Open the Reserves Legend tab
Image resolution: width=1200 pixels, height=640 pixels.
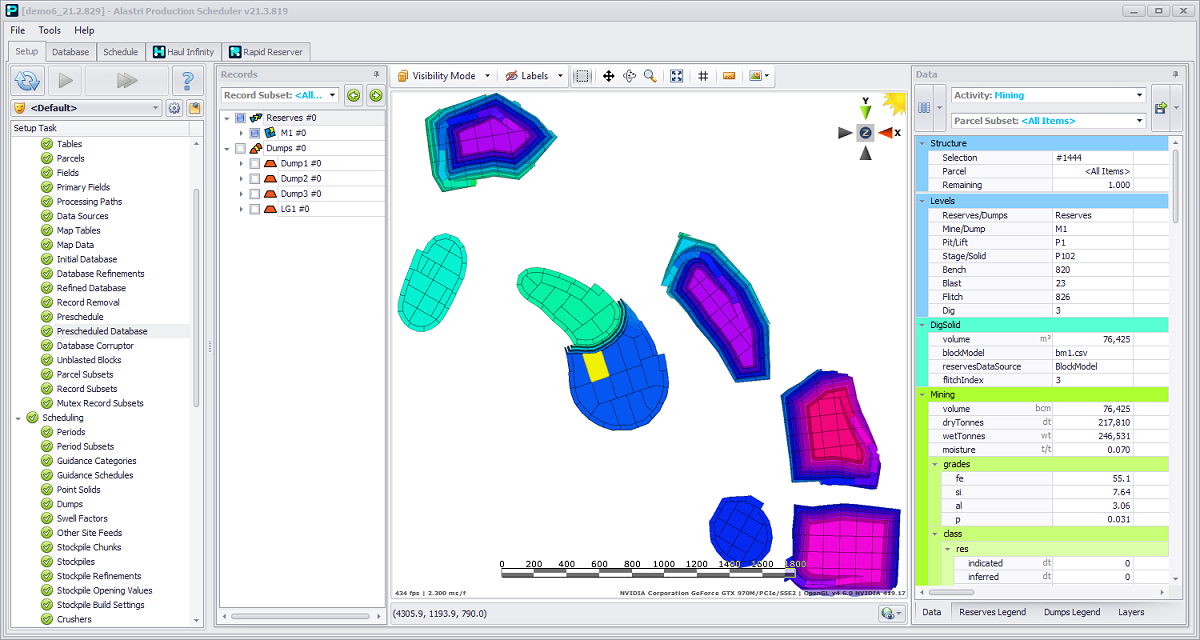[992, 612]
